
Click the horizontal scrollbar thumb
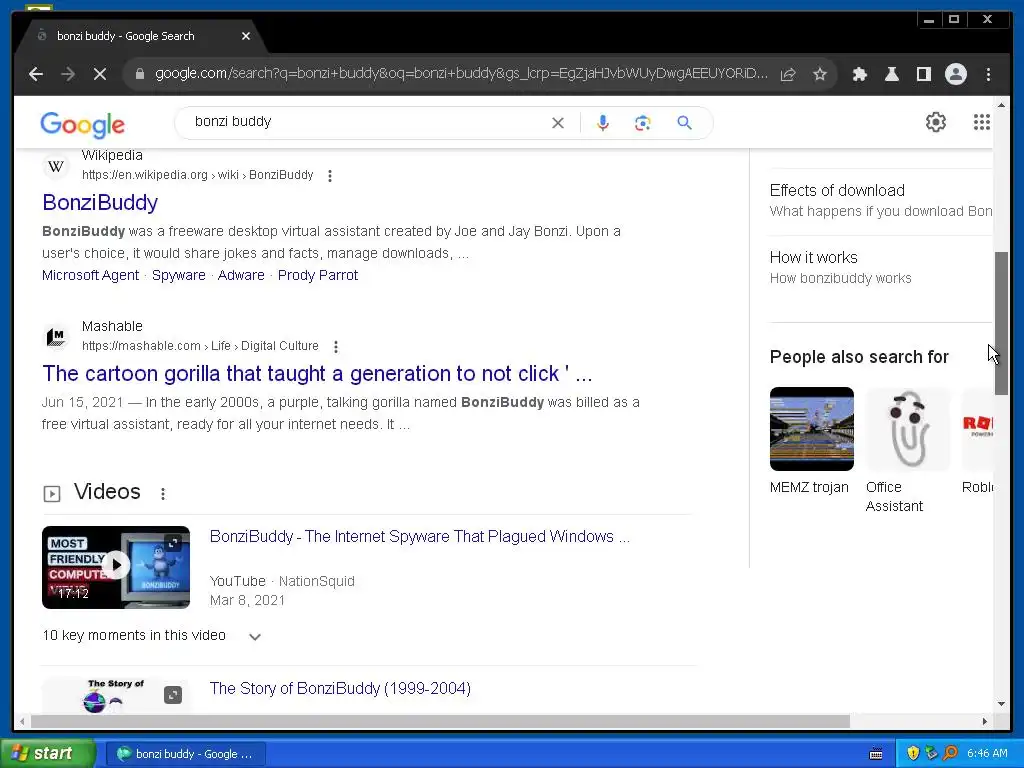click(x=440, y=722)
